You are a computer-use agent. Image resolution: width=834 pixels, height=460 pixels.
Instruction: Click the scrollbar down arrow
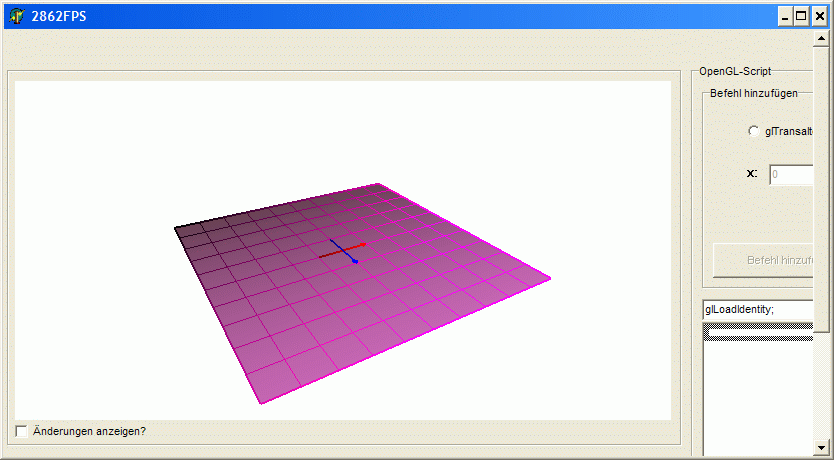tap(821, 447)
